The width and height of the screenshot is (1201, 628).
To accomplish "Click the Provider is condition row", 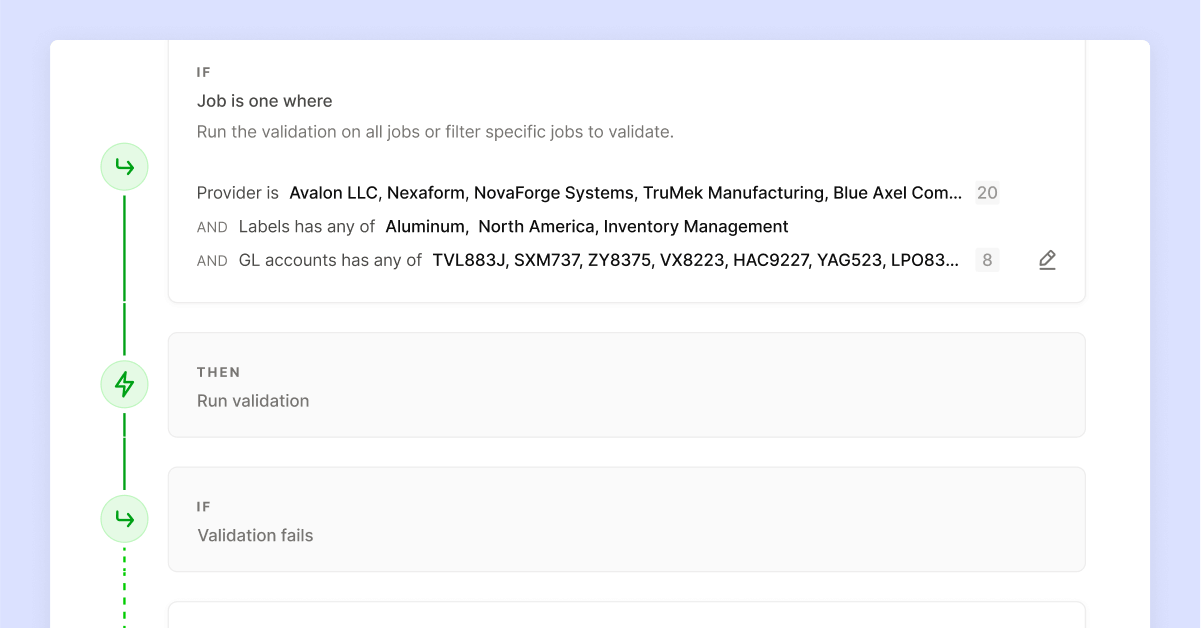I will pos(237,192).
